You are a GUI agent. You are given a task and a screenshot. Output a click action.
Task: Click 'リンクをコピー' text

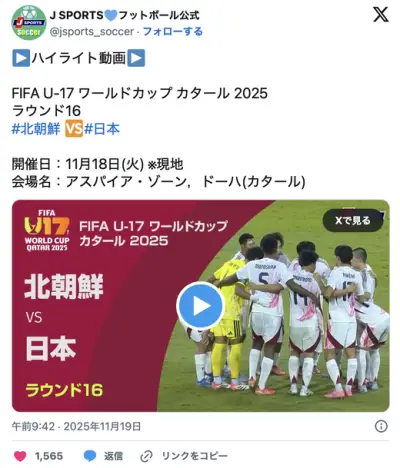pos(195,456)
